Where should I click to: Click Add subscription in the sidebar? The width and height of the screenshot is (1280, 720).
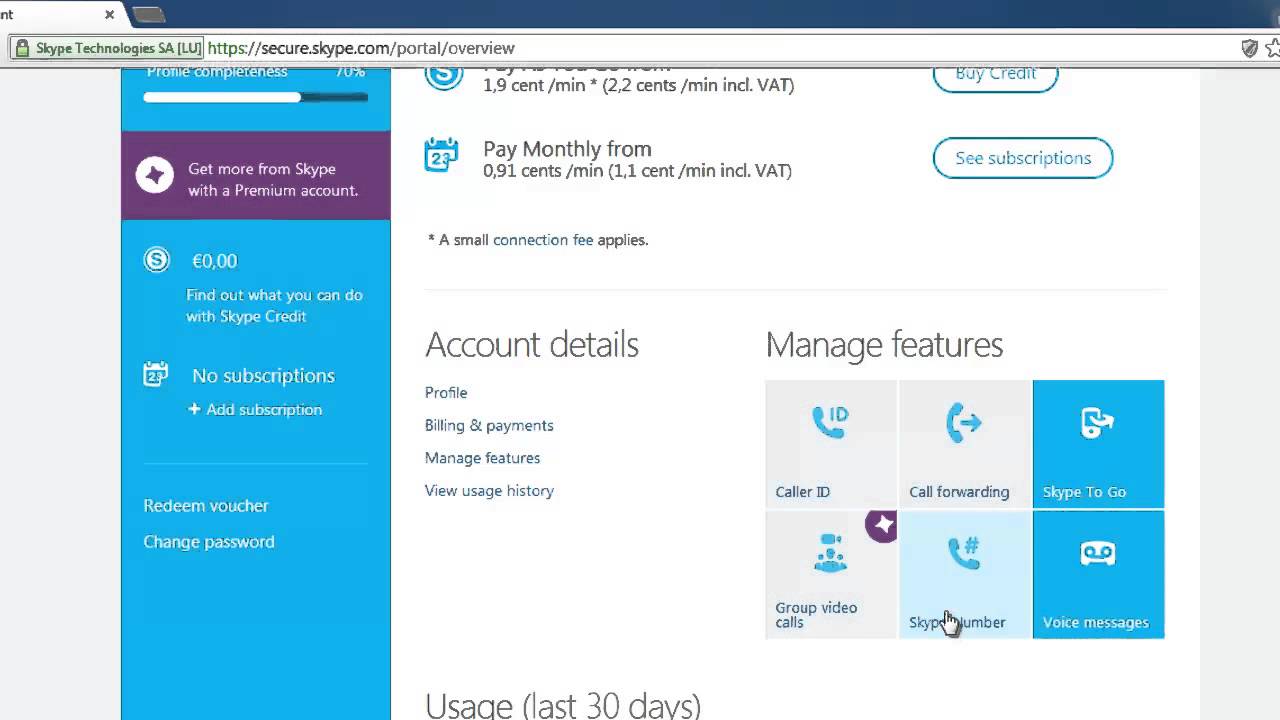click(x=255, y=410)
